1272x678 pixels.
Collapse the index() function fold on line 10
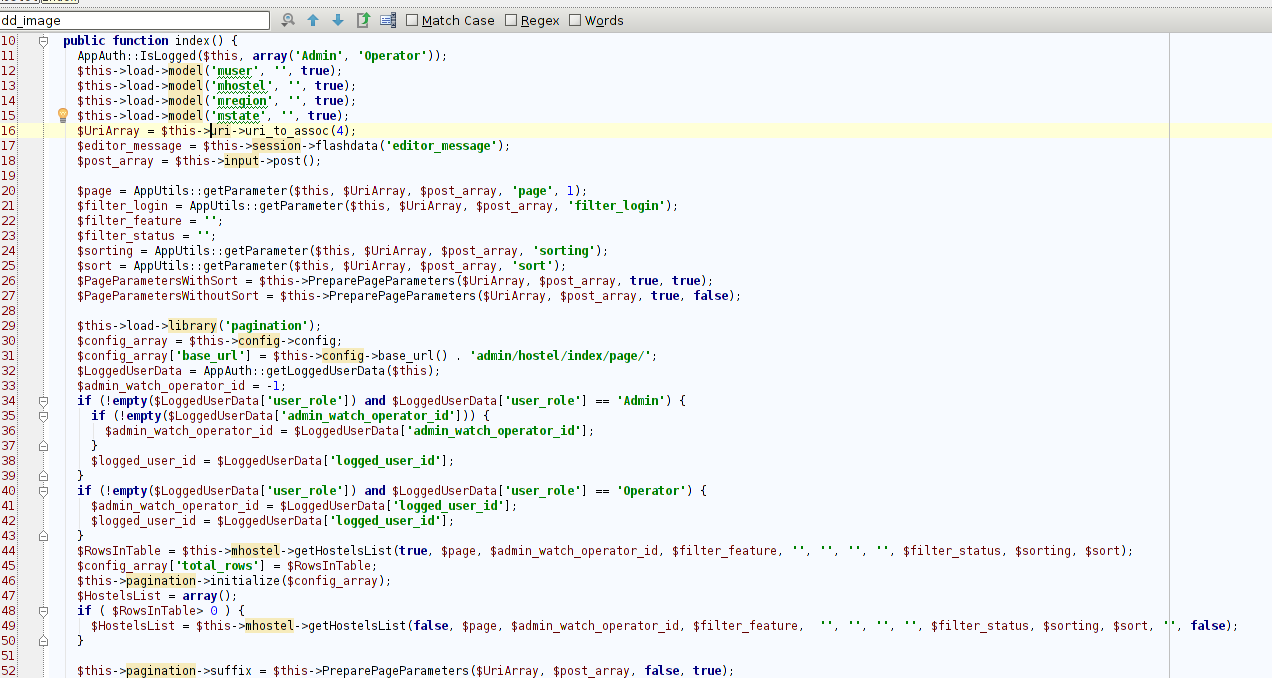pyautogui.click(x=43, y=41)
